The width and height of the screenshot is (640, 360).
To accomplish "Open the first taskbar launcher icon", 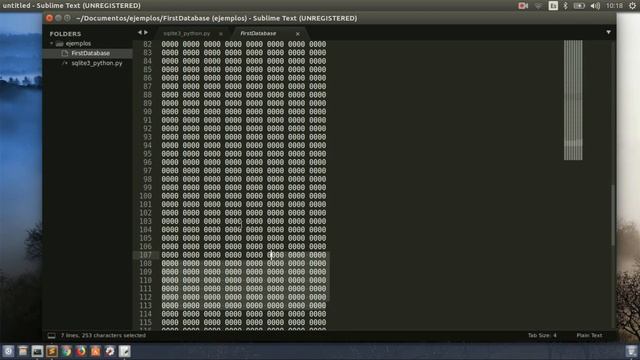I will point(8,351).
